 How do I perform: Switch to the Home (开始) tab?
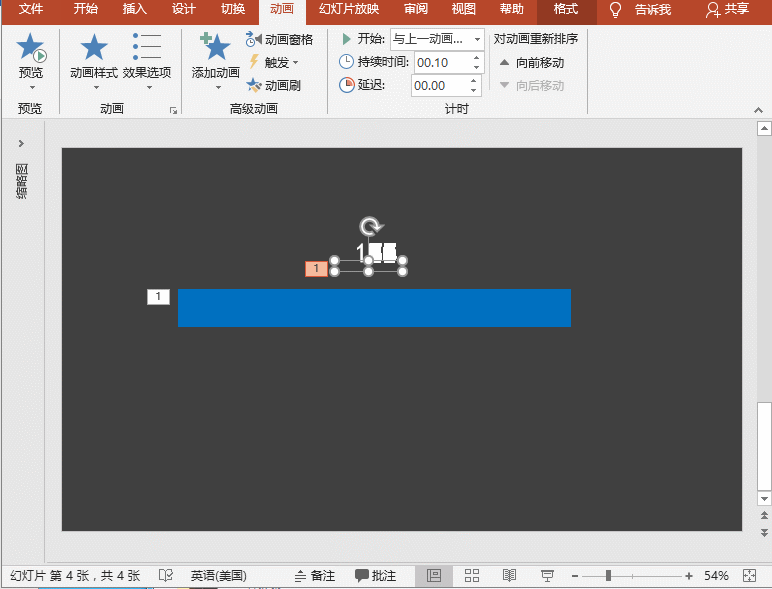coord(86,9)
